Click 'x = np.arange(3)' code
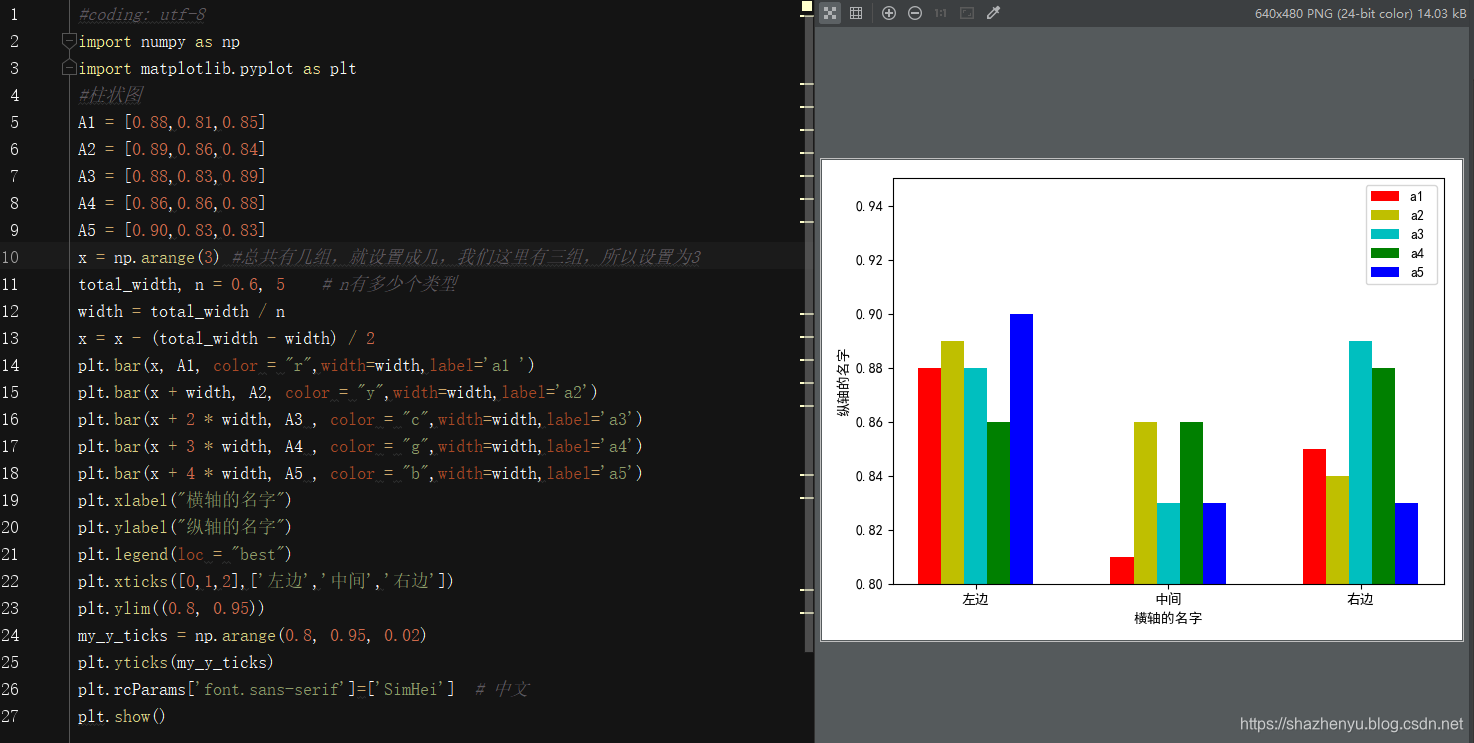1474x743 pixels. [x=149, y=257]
